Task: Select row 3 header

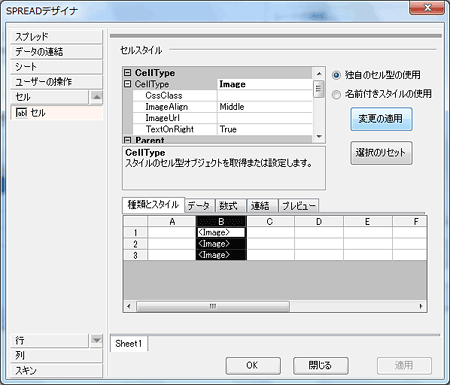Action: [x=135, y=255]
